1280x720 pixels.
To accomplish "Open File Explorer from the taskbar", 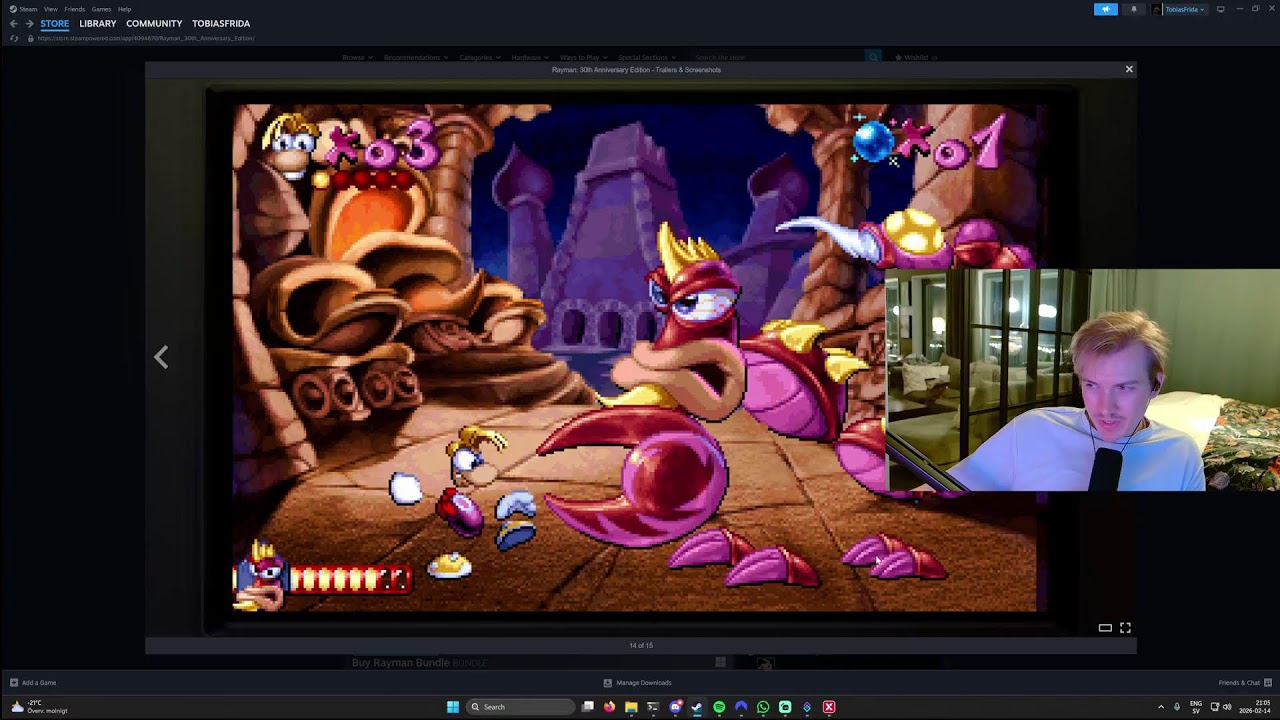I will 631,707.
